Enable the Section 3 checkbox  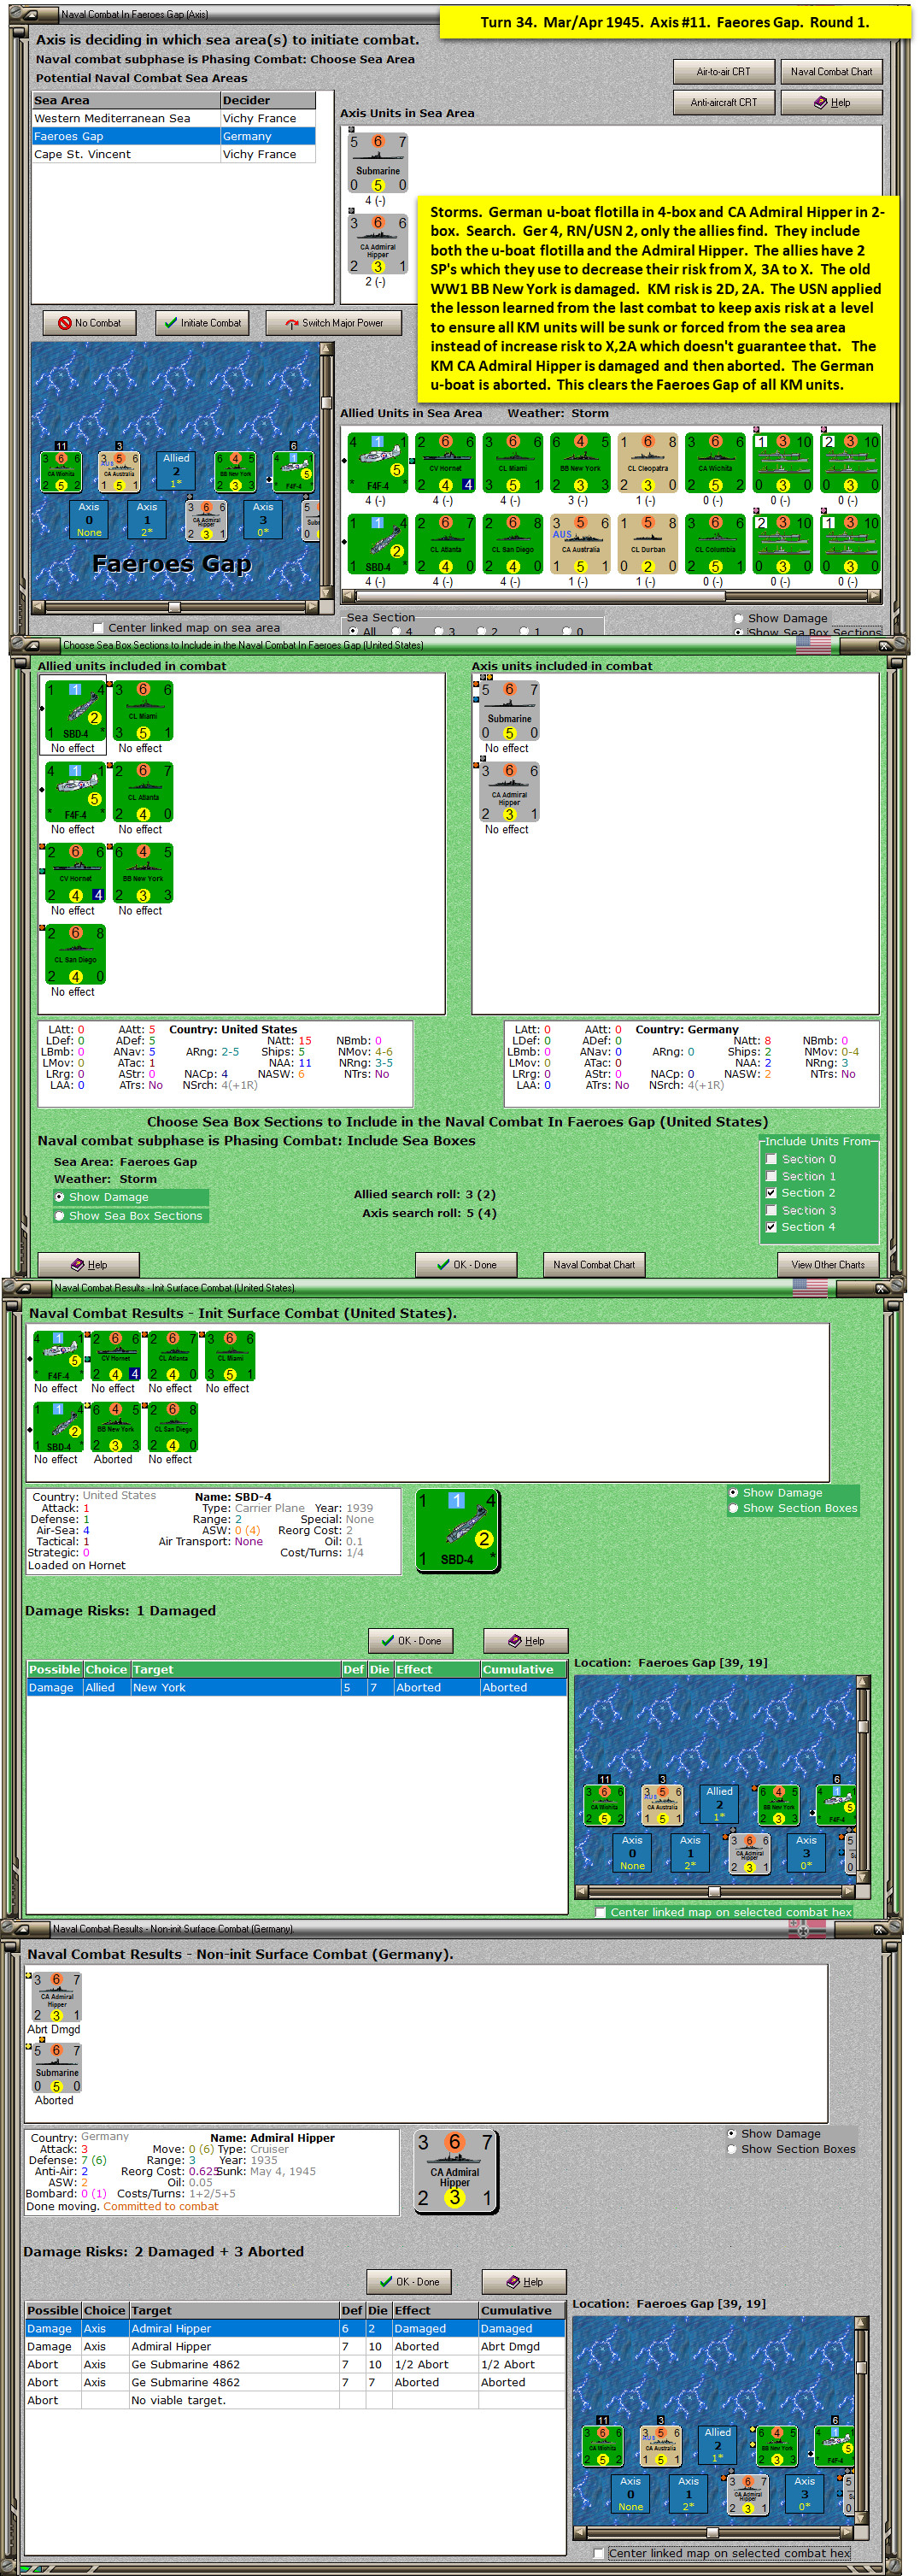771,1210
